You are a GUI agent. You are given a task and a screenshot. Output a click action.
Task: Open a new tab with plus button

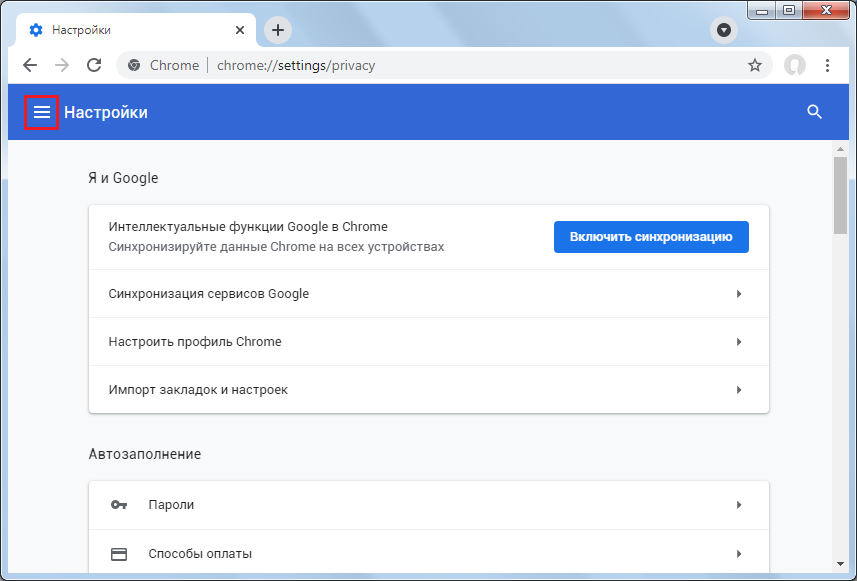click(x=278, y=30)
